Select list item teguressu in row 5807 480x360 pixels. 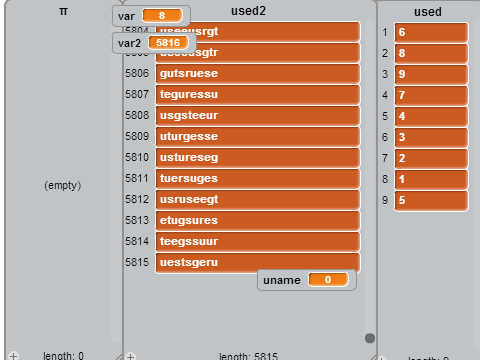[x=257, y=95]
